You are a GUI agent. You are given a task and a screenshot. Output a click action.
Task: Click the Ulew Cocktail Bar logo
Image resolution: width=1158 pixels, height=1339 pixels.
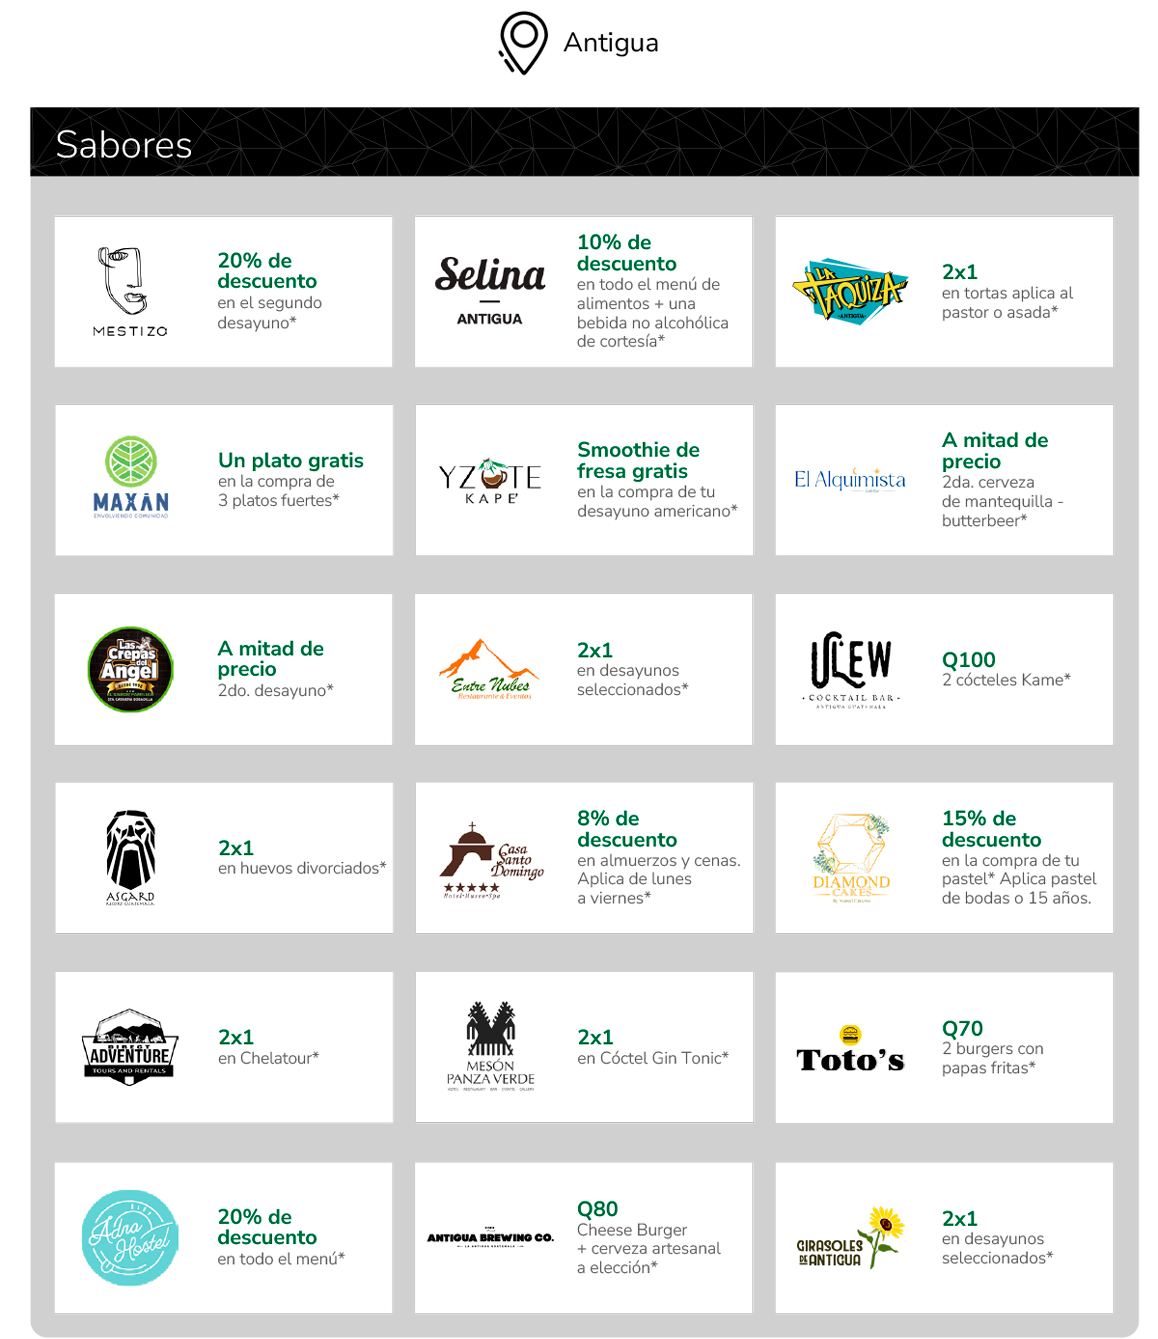pos(851,670)
